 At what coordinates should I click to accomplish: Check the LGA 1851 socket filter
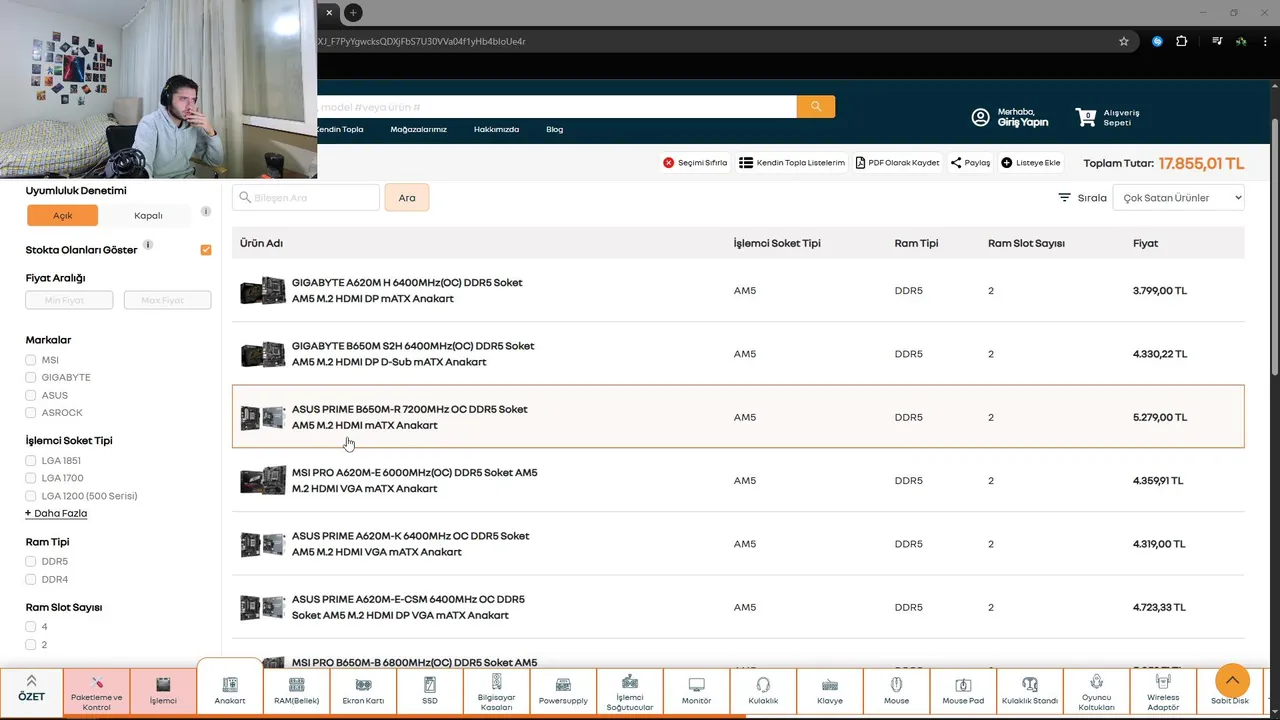(31, 461)
